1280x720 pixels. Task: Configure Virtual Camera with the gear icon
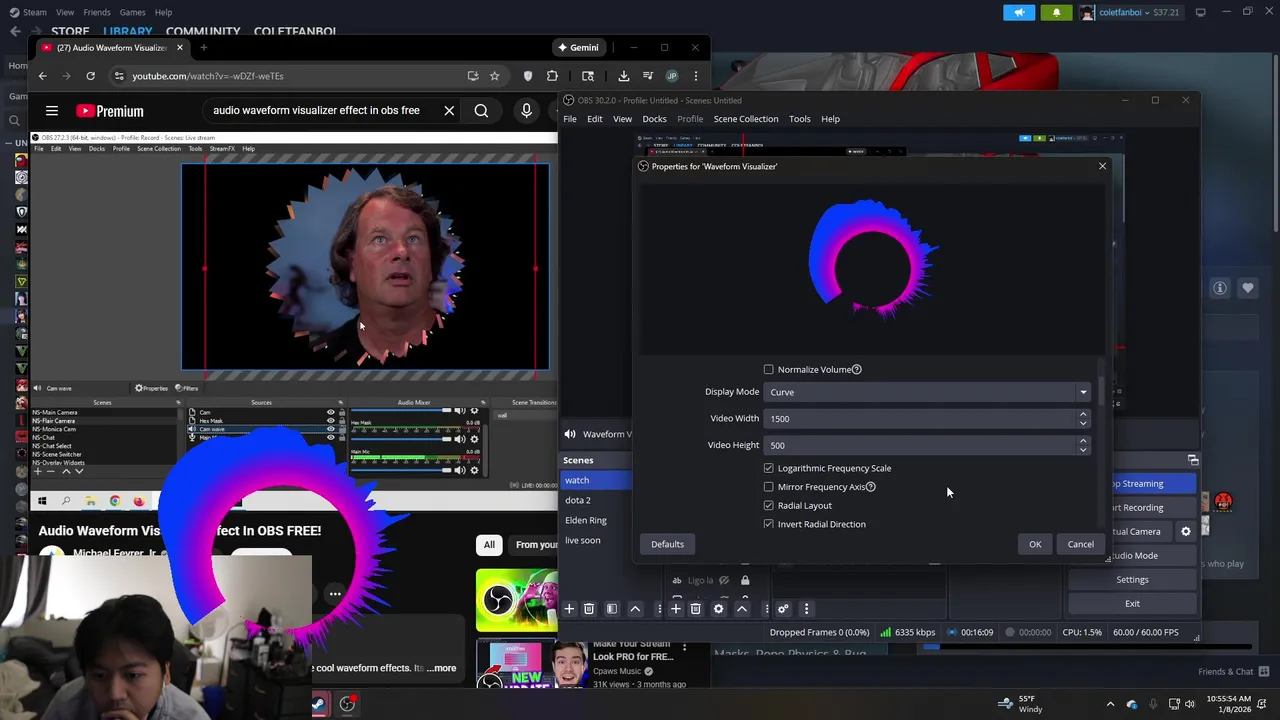pos(1186,532)
